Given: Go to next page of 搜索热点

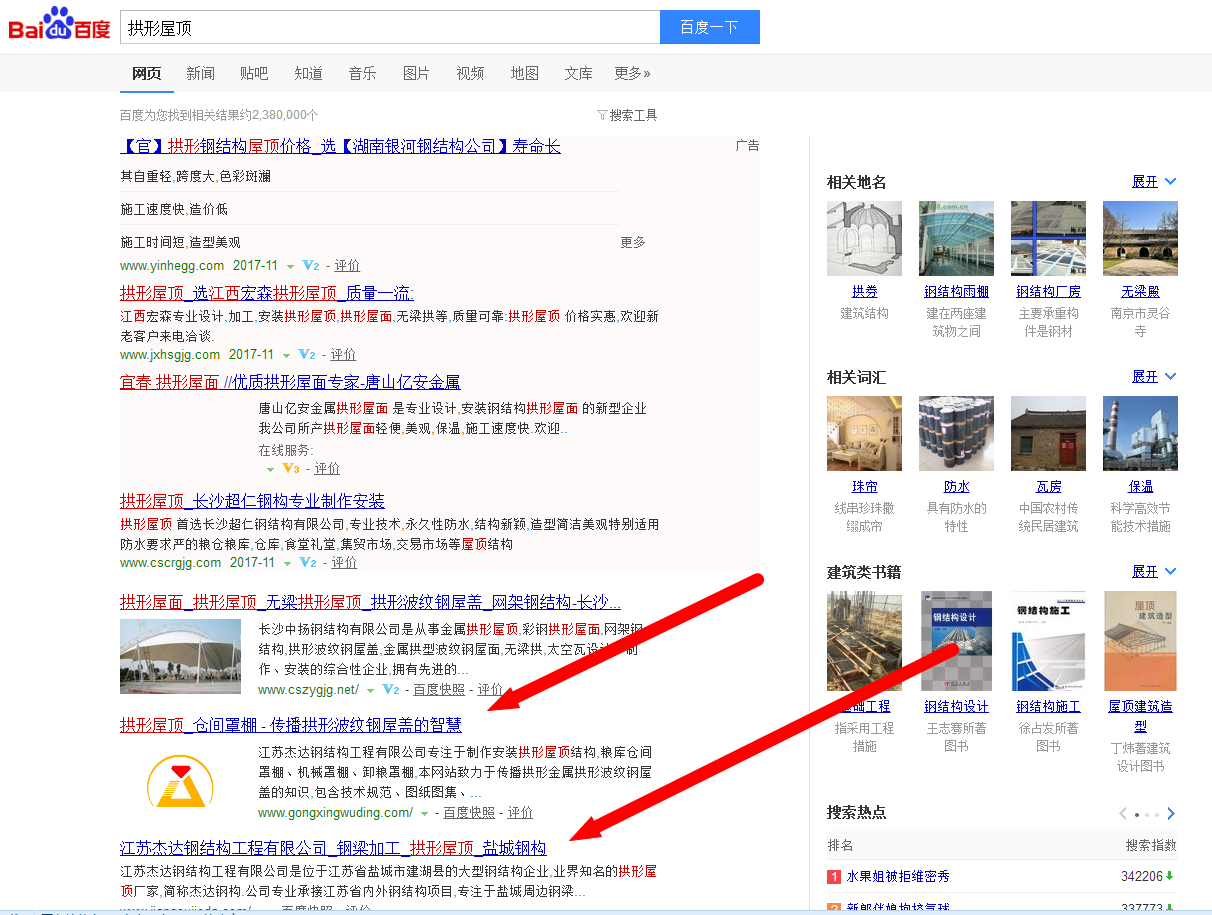Looking at the screenshot, I should coord(1171,813).
